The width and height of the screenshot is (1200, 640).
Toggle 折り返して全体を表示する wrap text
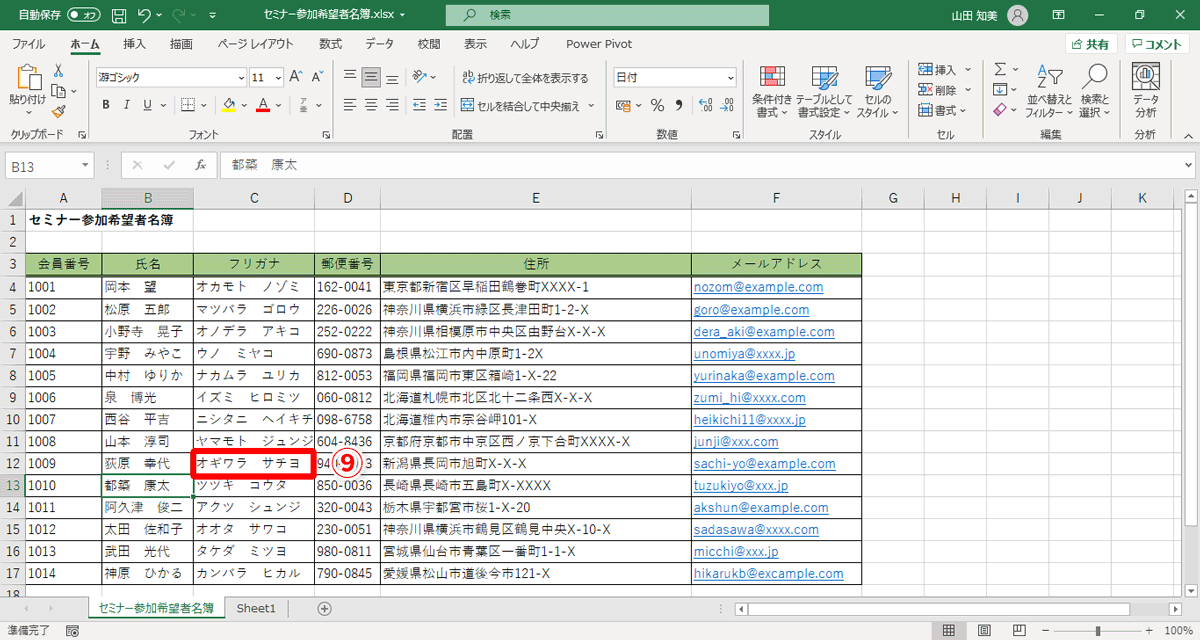click(x=525, y=77)
